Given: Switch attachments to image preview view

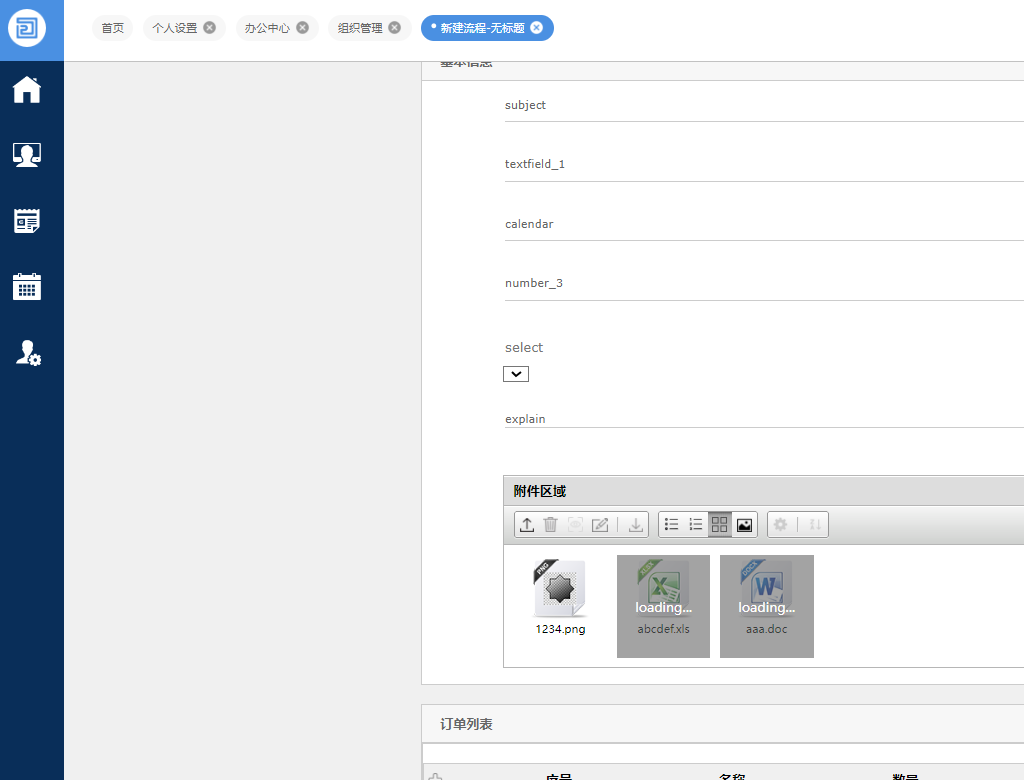Looking at the screenshot, I should click(744, 525).
